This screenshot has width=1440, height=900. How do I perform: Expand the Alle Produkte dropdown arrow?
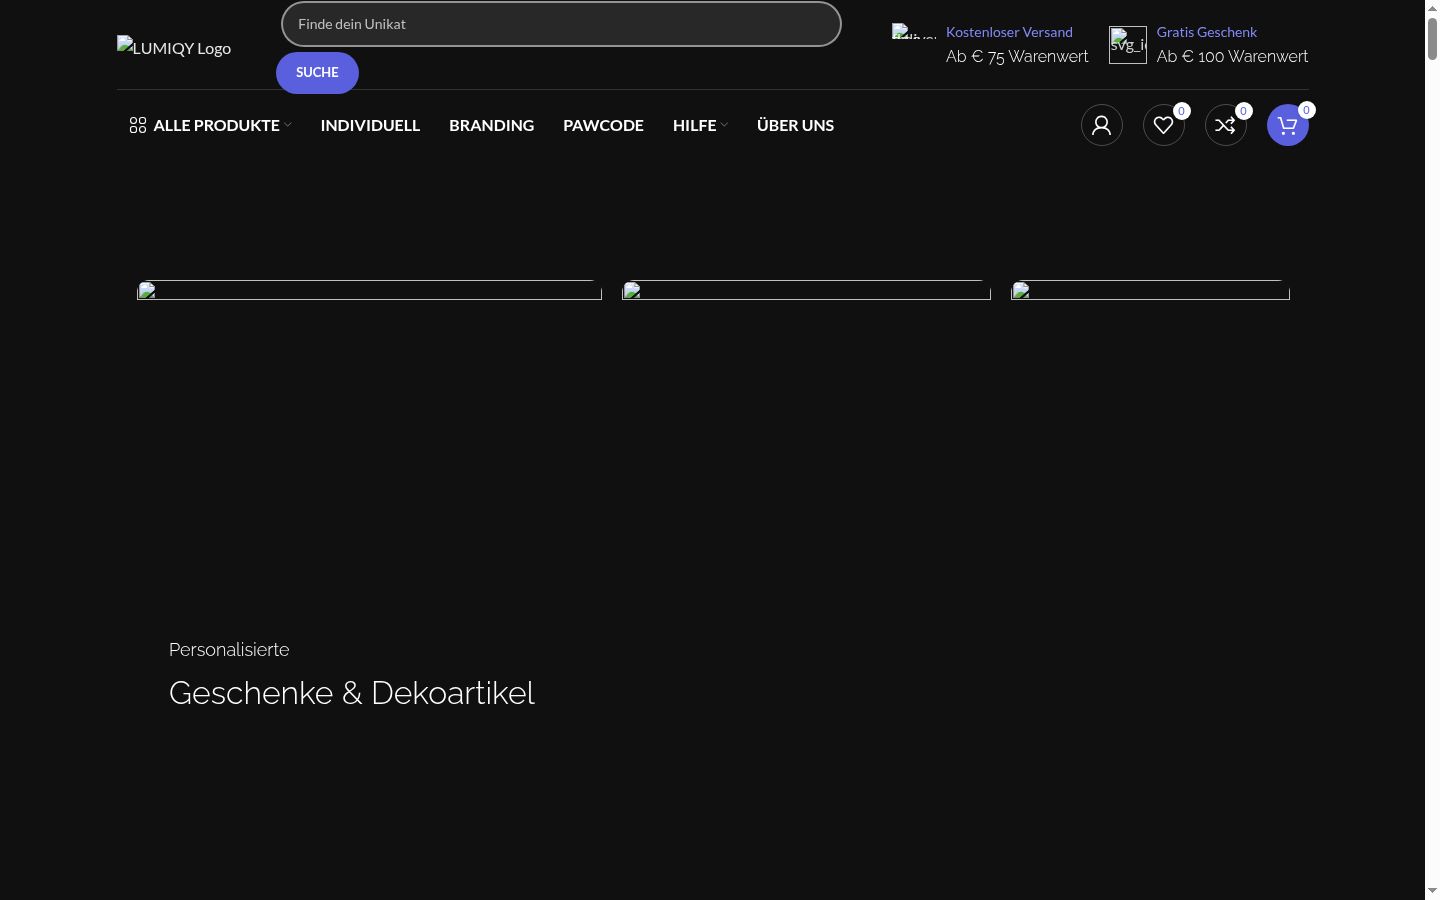click(288, 125)
